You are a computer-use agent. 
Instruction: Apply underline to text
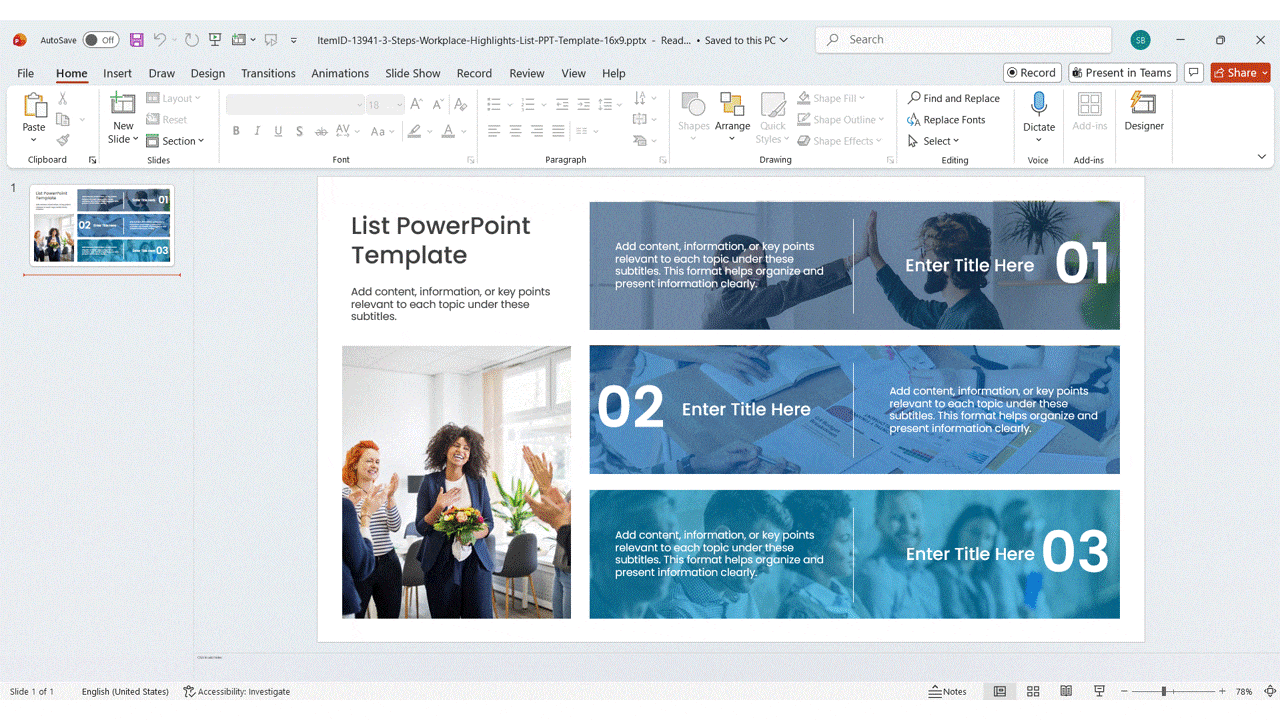(x=278, y=130)
